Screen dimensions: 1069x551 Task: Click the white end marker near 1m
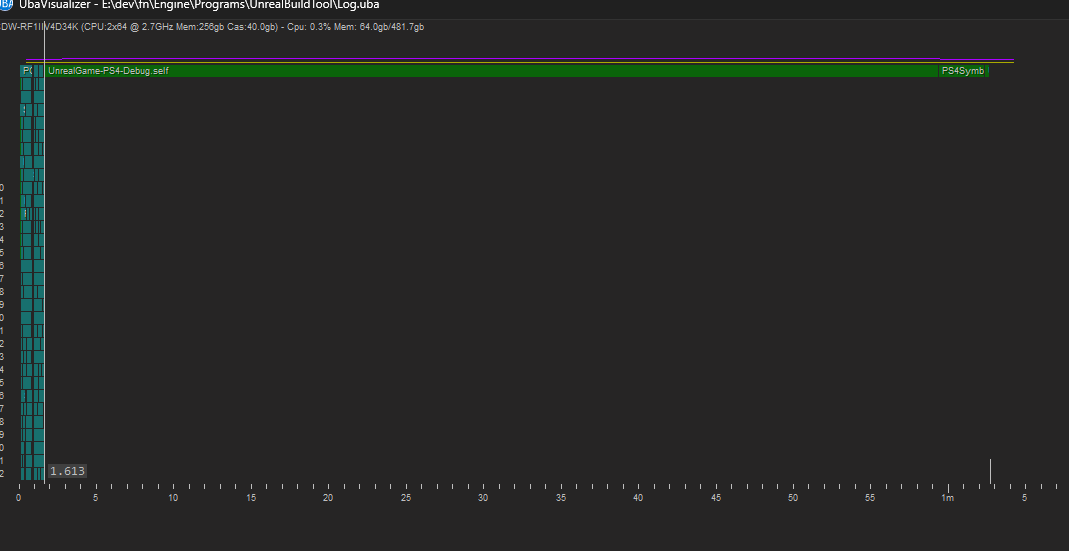990,471
